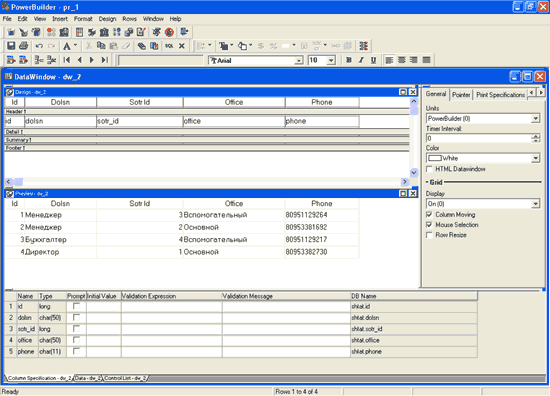Toggle Bold text formatting
The width and height of the screenshot is (550, 396).
click(349, 60)
